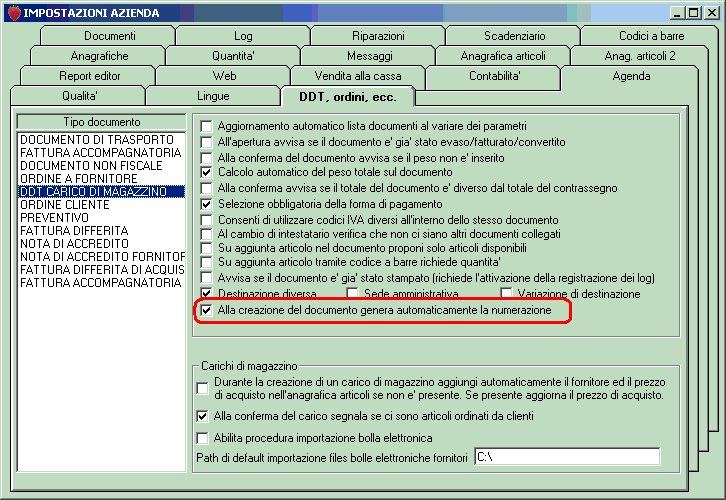Enable Abilita procedura importazione bolla elettronica

click(x=202, y=438)
